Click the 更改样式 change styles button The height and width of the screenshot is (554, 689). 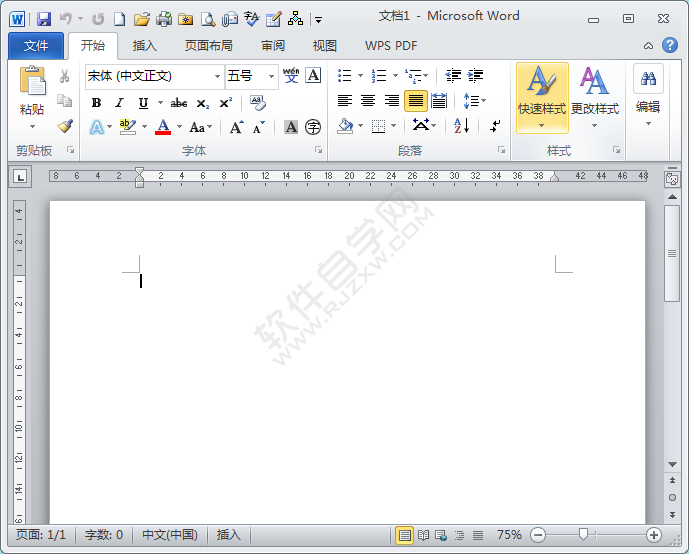point(595,98)
